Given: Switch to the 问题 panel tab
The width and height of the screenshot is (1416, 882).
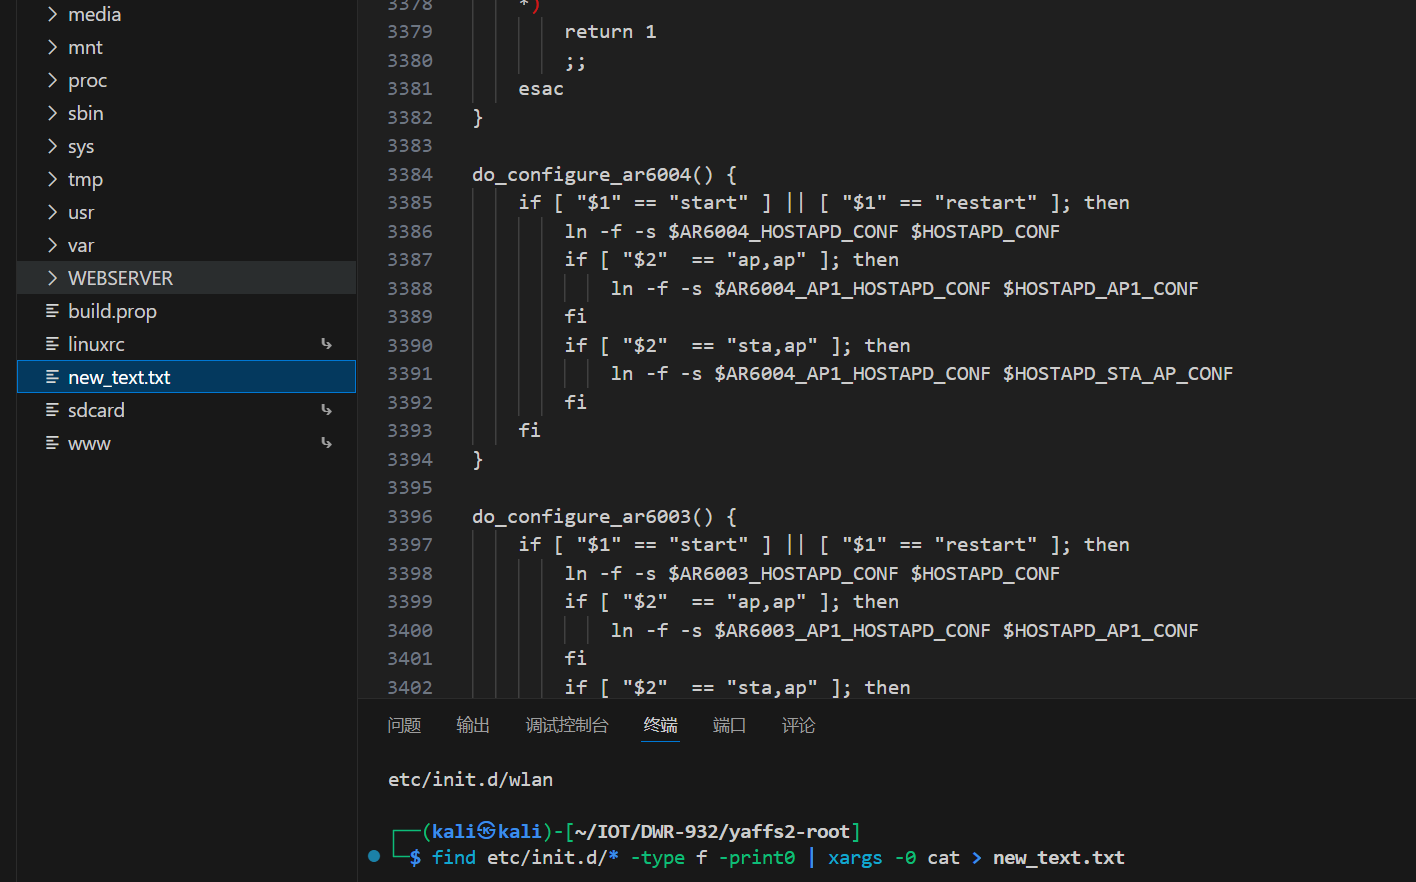Looking at the screenshot, I should (x=404, y=725).
